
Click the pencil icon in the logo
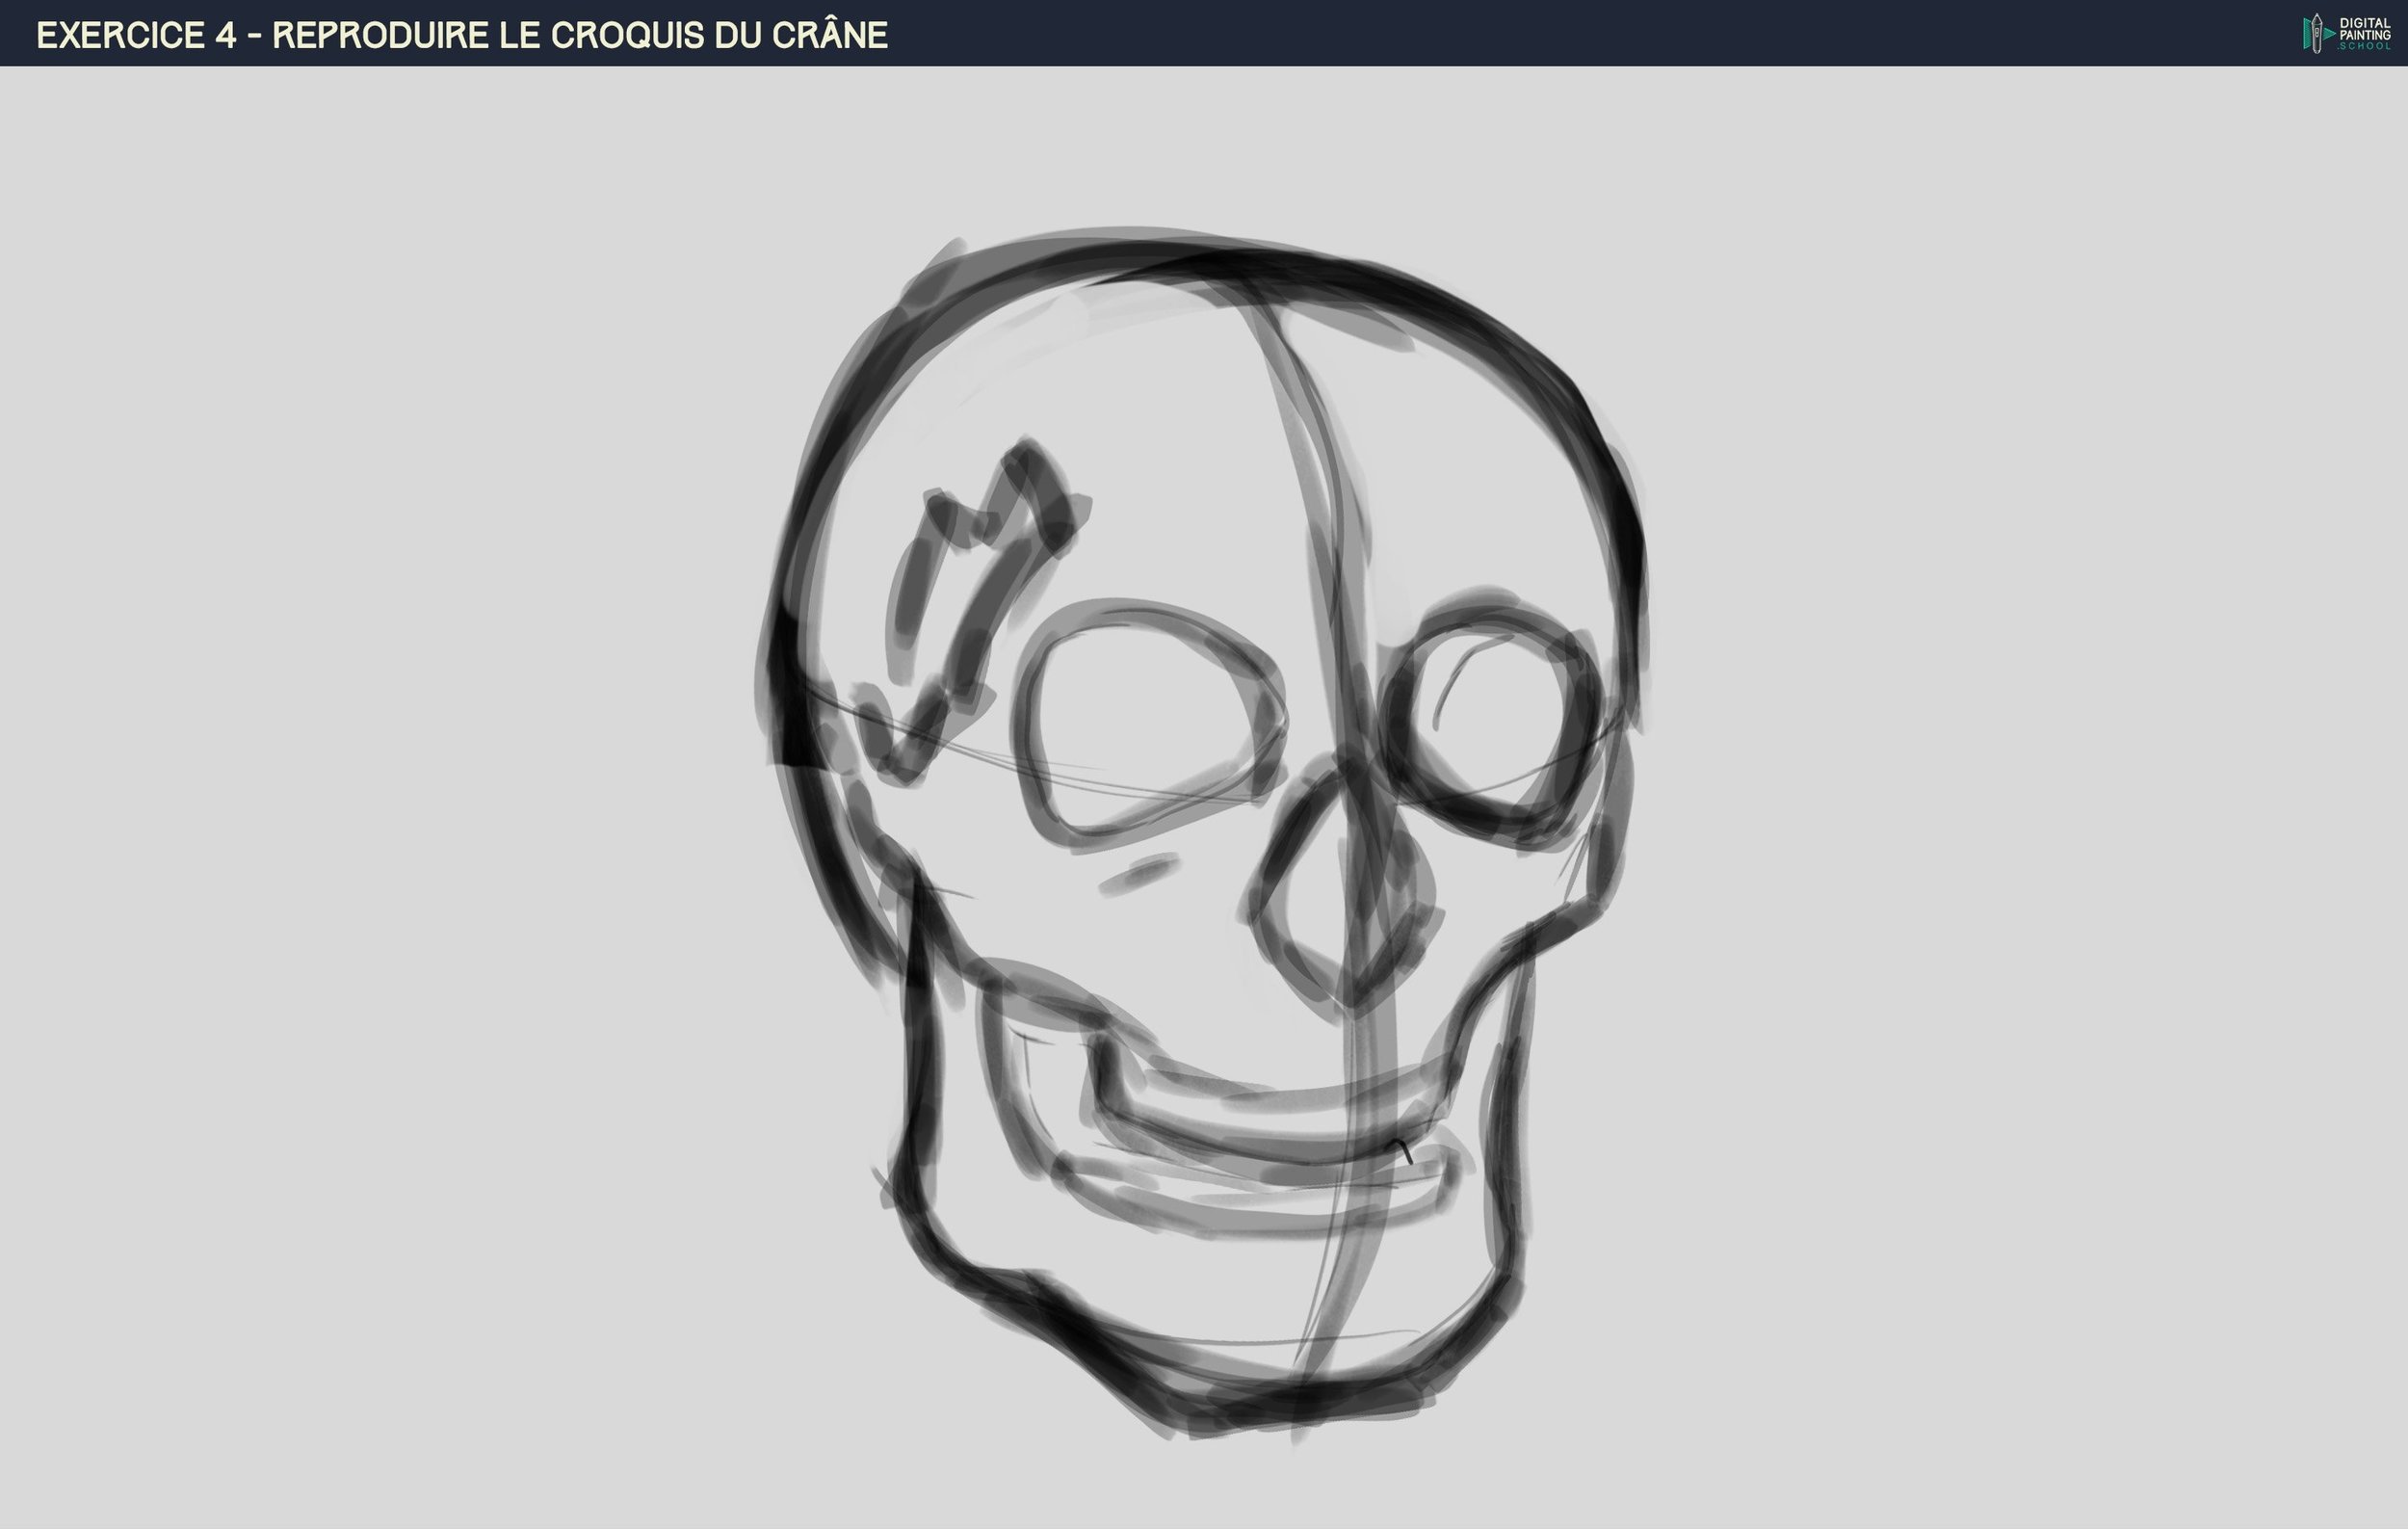coord(2316,33)
